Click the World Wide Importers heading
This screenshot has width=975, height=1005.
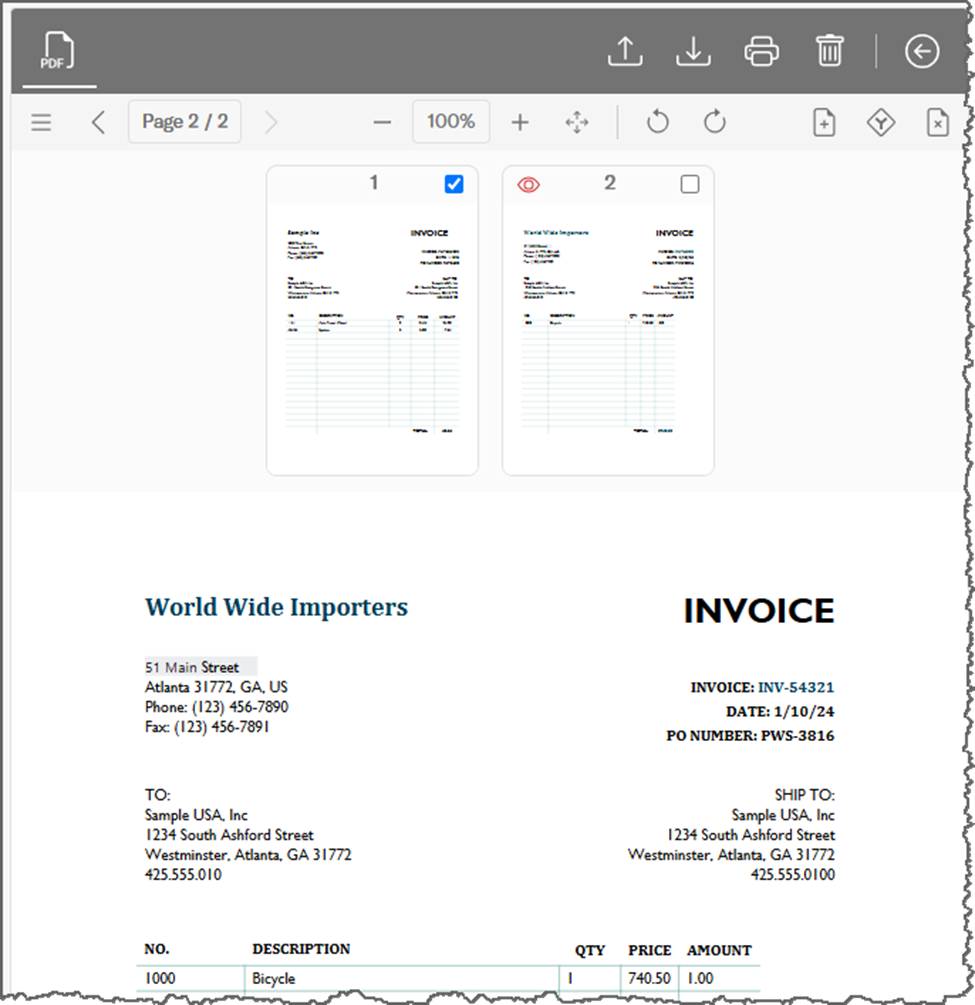(276, 607)
